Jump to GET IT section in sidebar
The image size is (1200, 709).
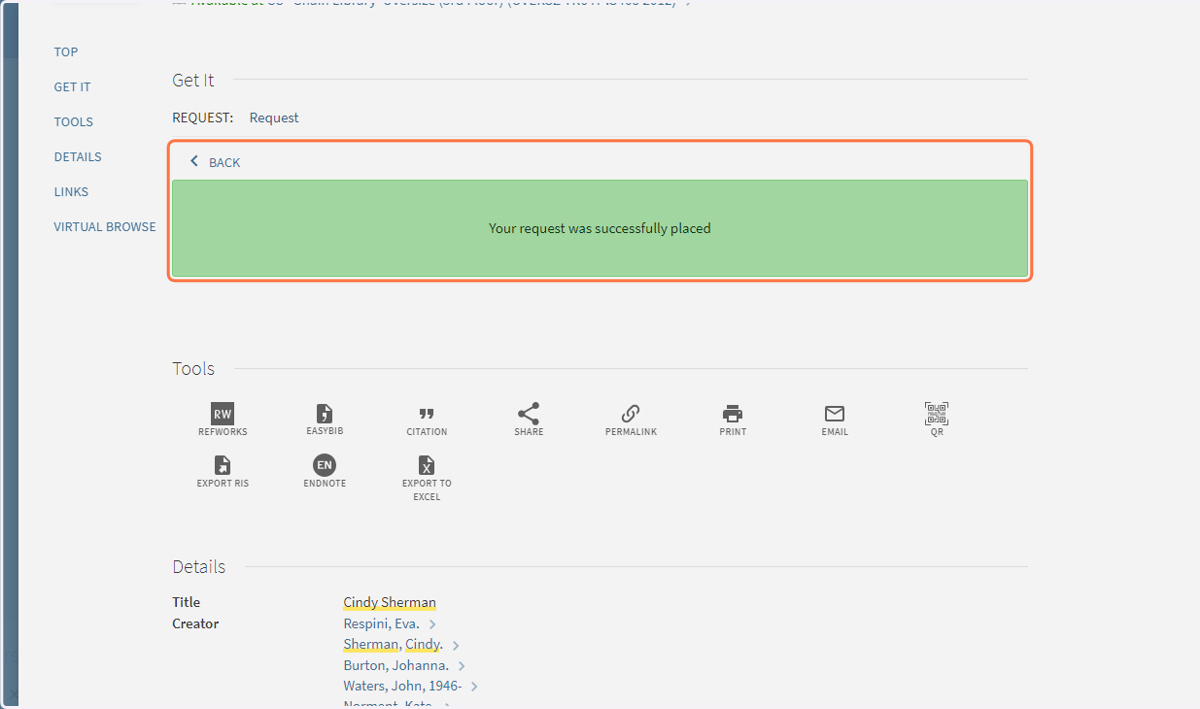[x=72, y=87]
